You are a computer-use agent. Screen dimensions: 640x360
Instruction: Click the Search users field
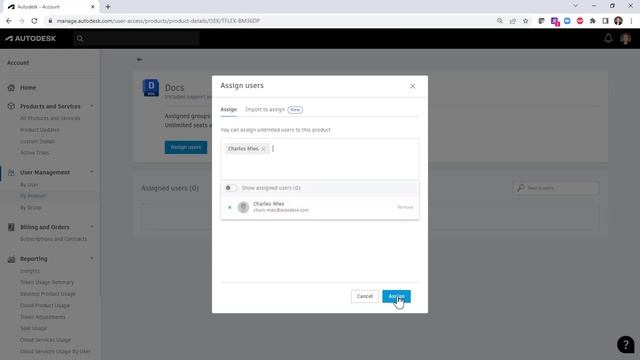tap(556, 188)
